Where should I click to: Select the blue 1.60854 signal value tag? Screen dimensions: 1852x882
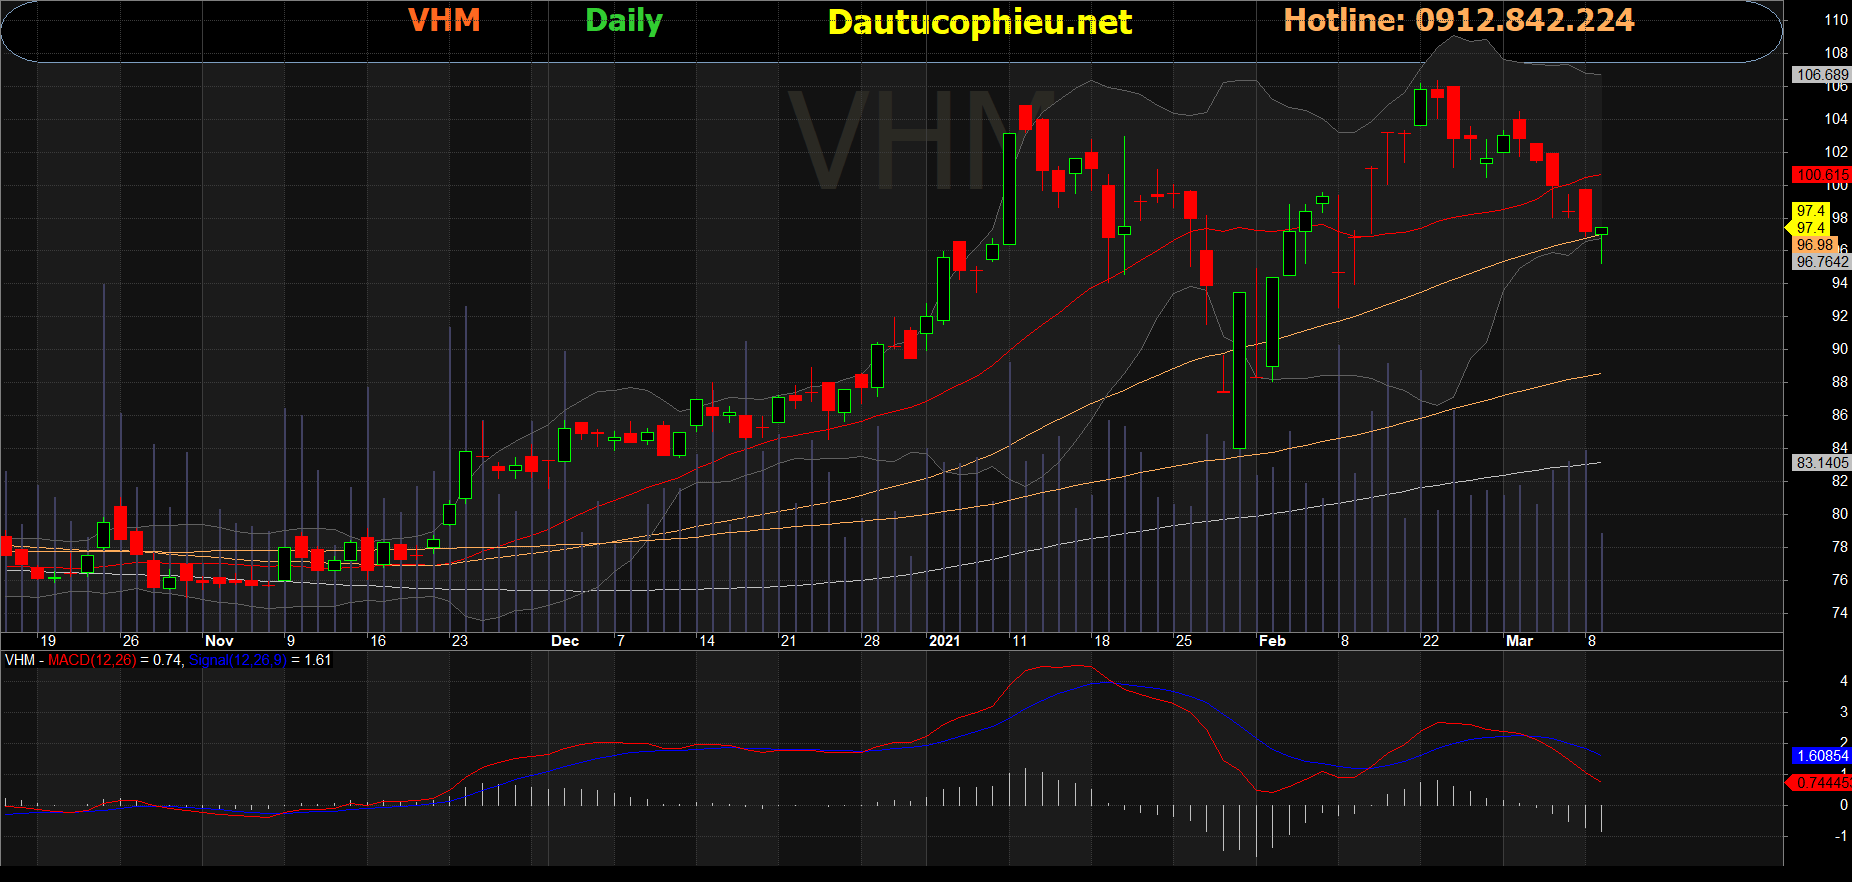[x=1821, y=756]
